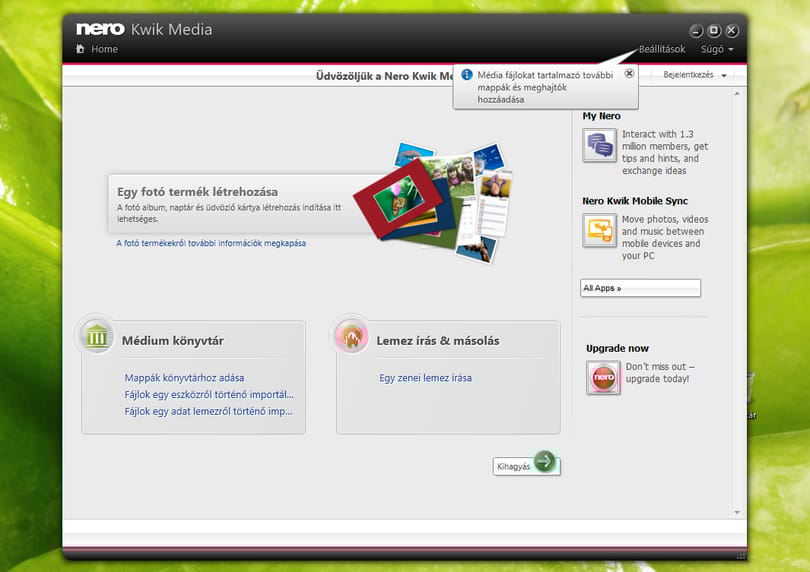
Task: Click Move photos, videos and music text
Action: click(x=665, y=237)
